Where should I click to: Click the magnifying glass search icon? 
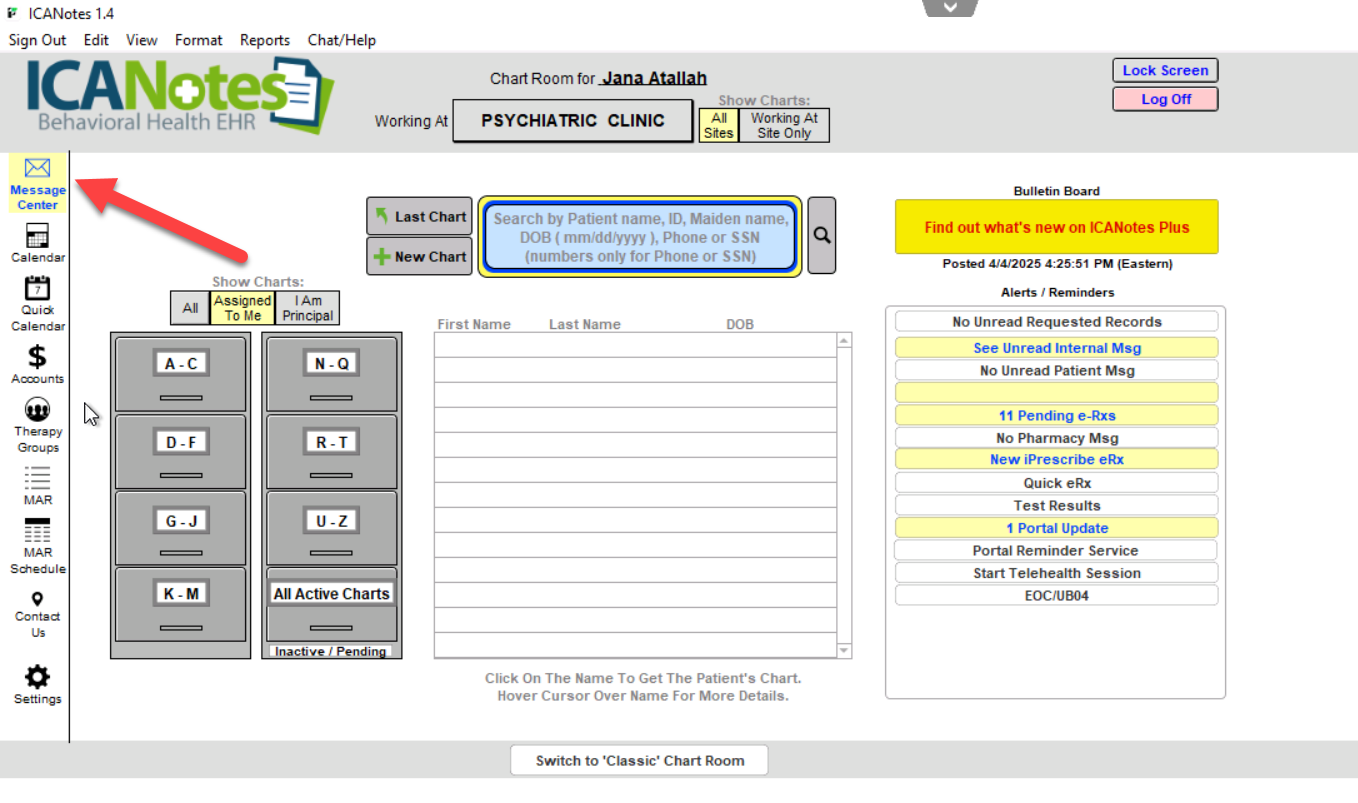822,236
